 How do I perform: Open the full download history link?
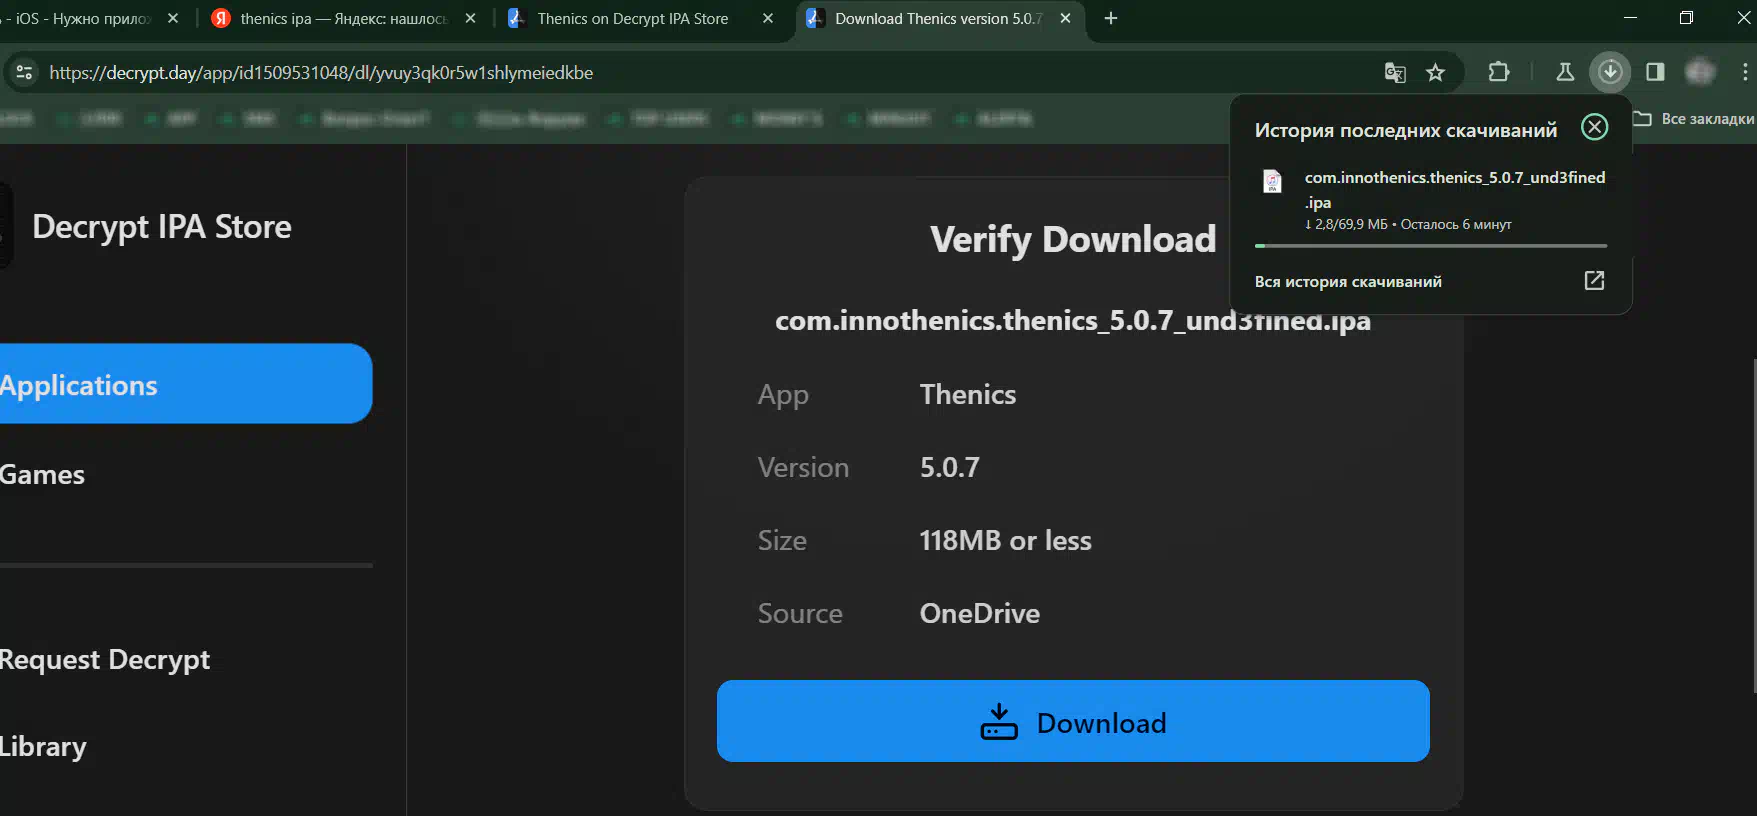1348,281
